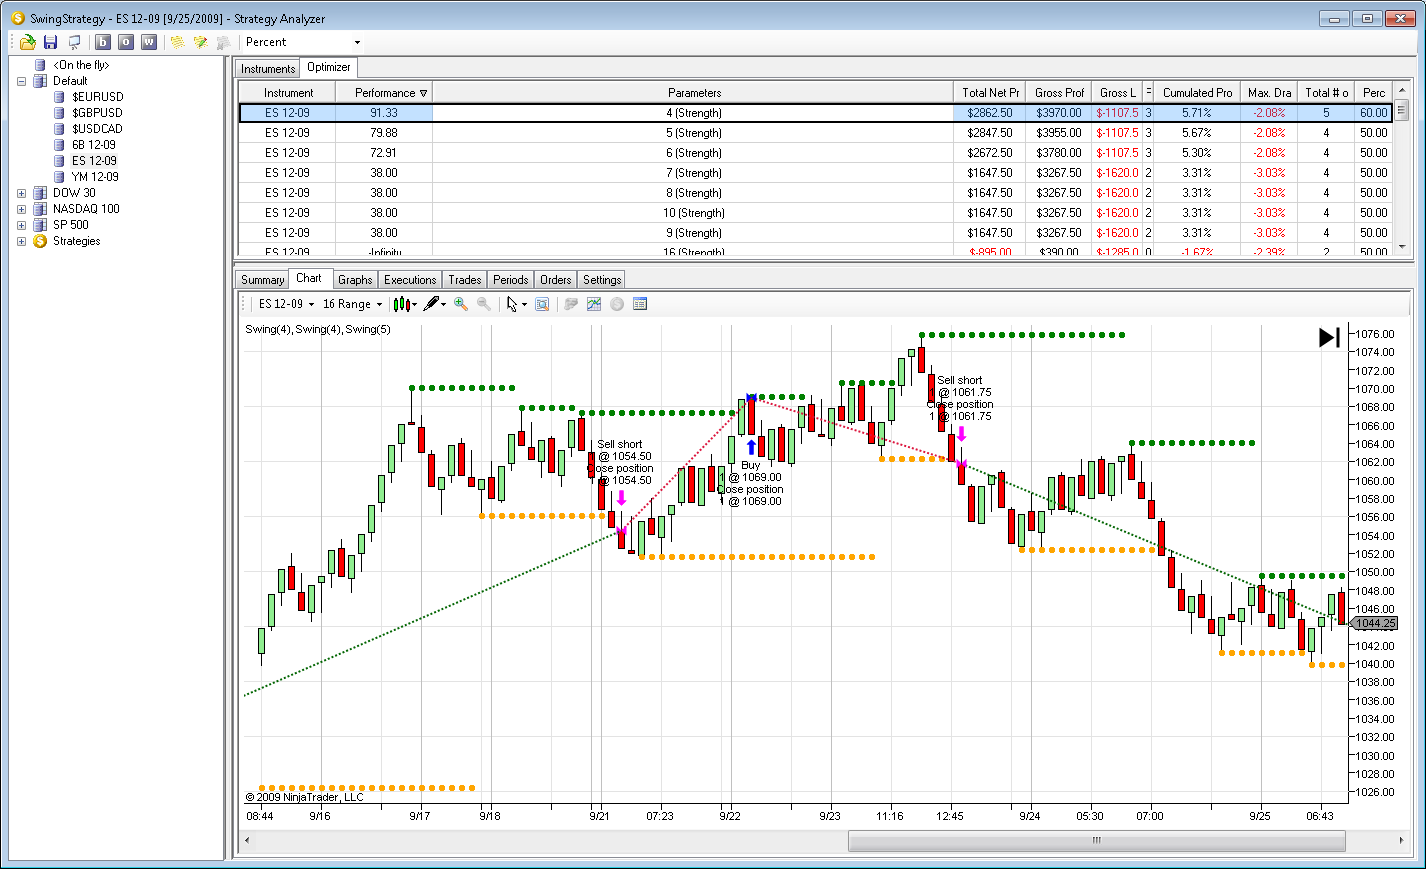Click the Parameters column header
The height and width of the screenshot is (869, 1426).
[694, 93]
